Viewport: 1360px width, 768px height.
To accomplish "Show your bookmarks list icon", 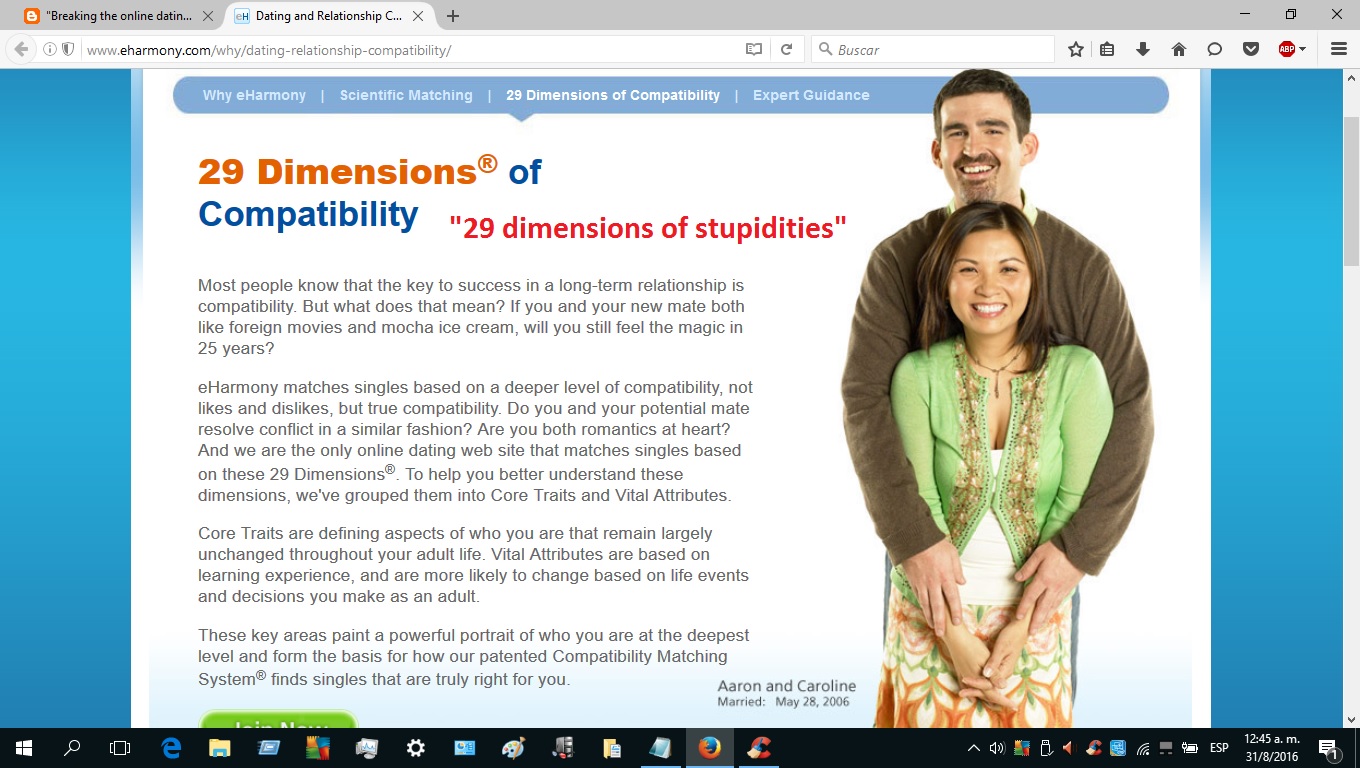I will coord(1107,49).
